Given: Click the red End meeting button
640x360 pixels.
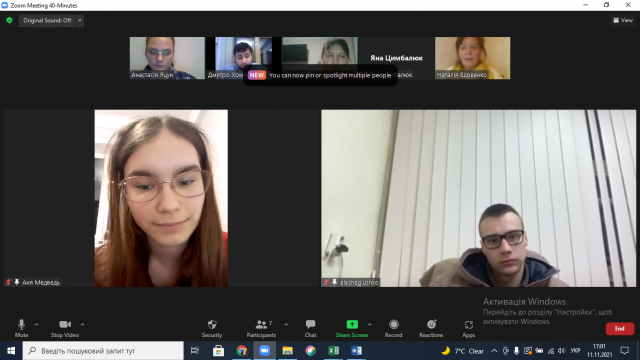Looking at the screenshot, I should click(x=620, y=329).
